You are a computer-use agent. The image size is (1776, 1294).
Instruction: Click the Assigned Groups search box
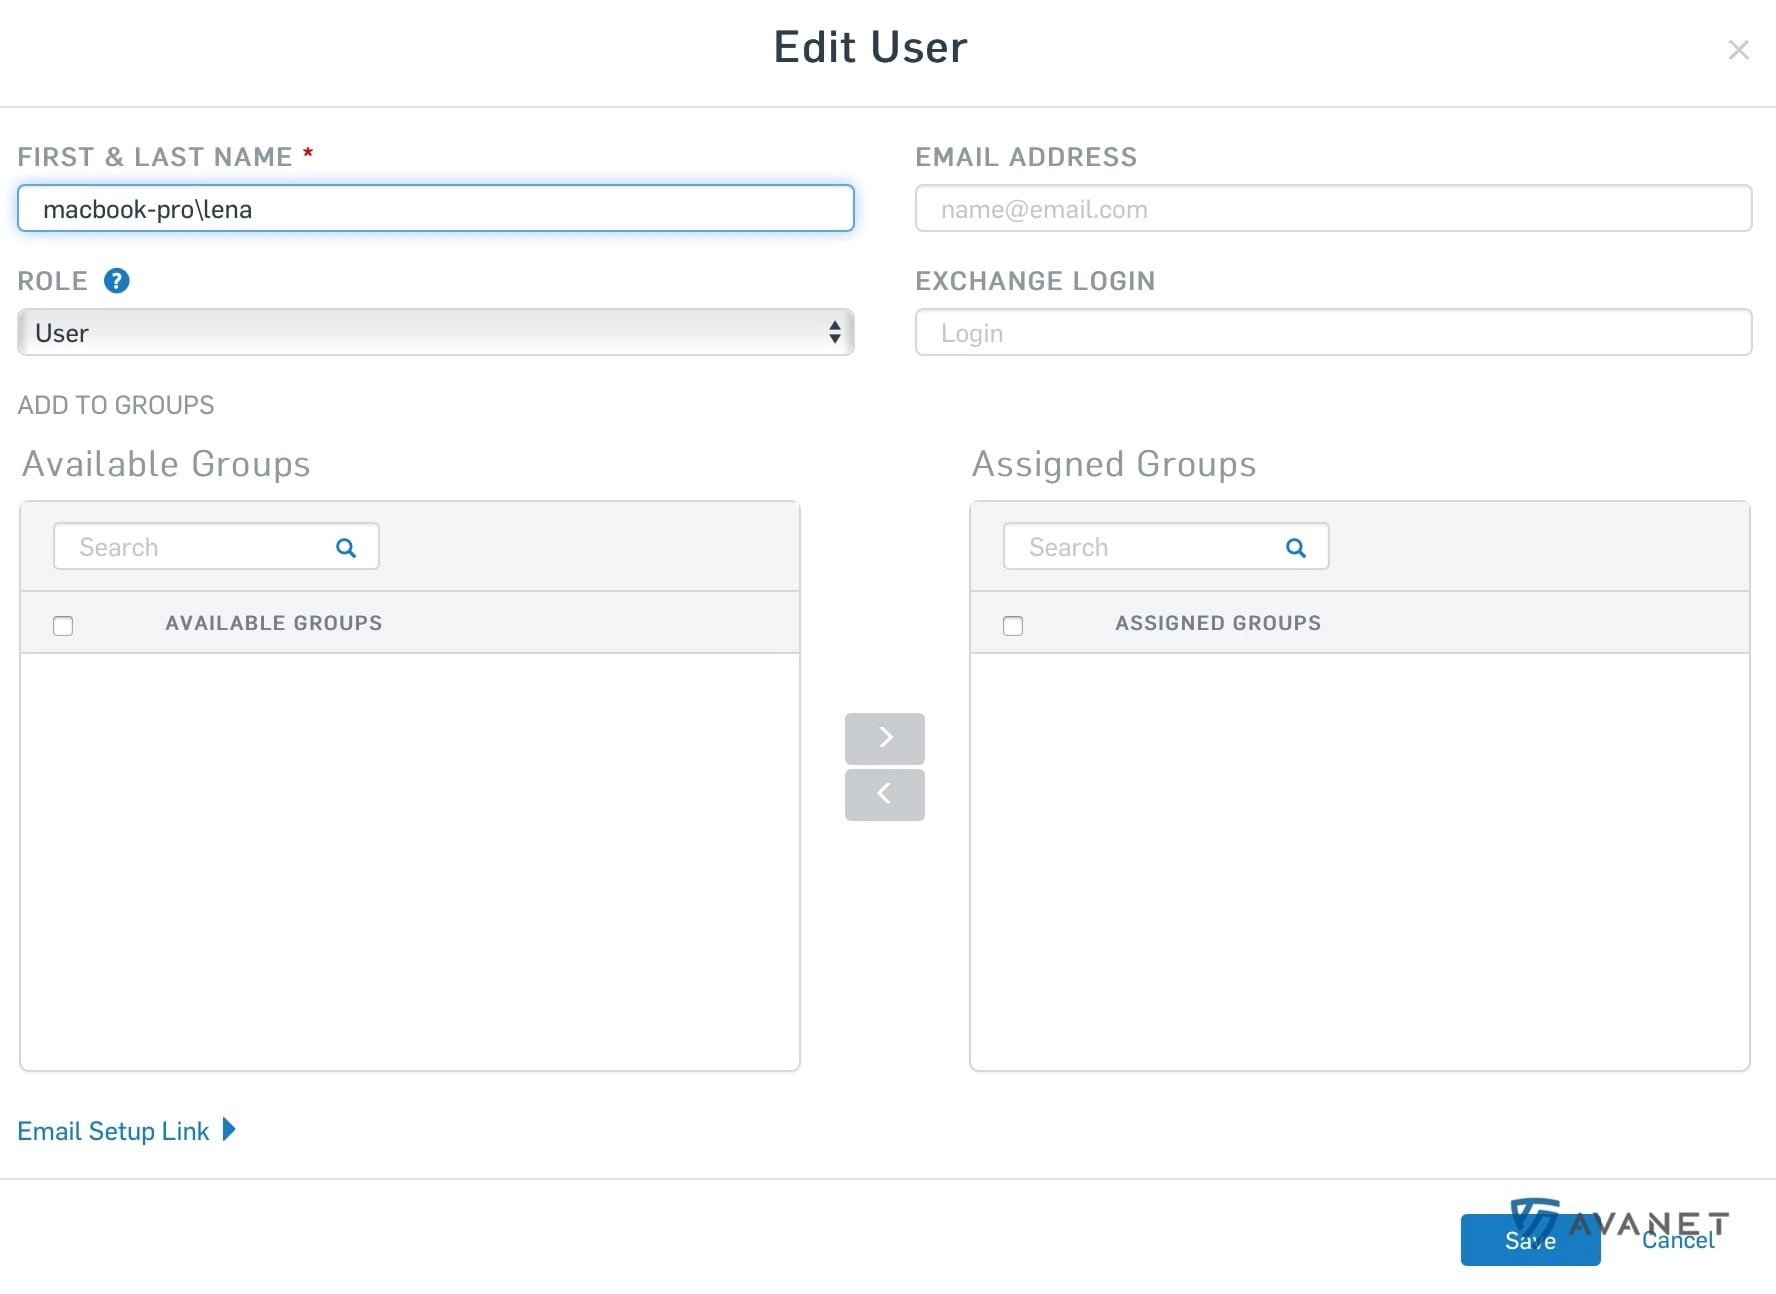coord(1166,547)
